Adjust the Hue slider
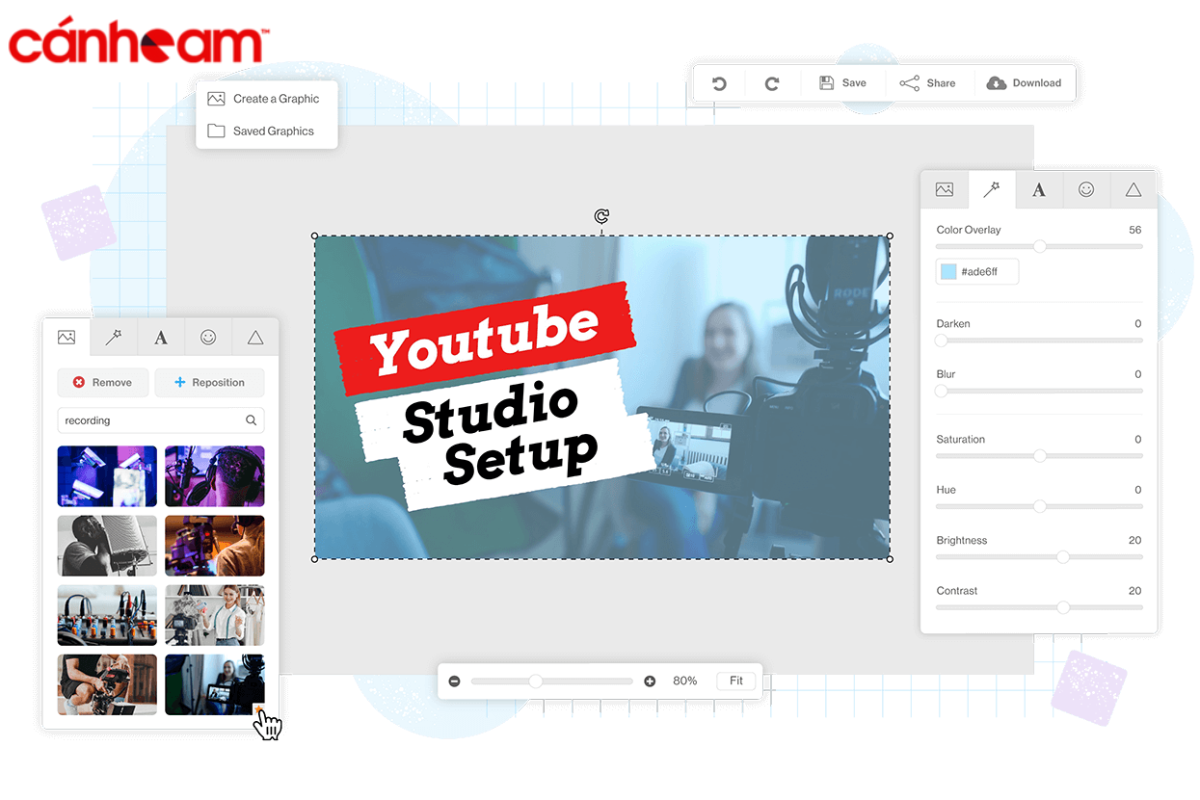1200x800 pixels. pyautogui.click(x=1039, y=506)
